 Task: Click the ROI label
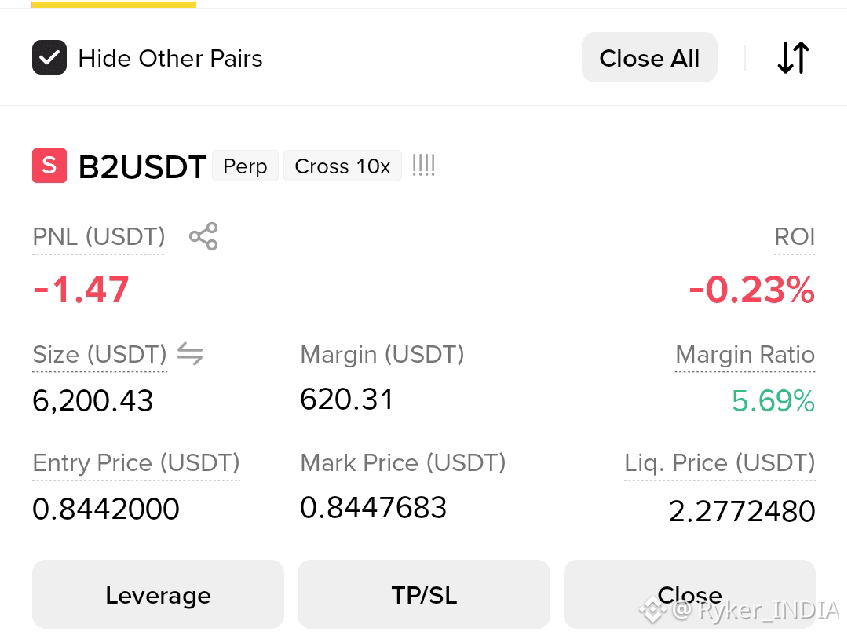click(794, 237)
